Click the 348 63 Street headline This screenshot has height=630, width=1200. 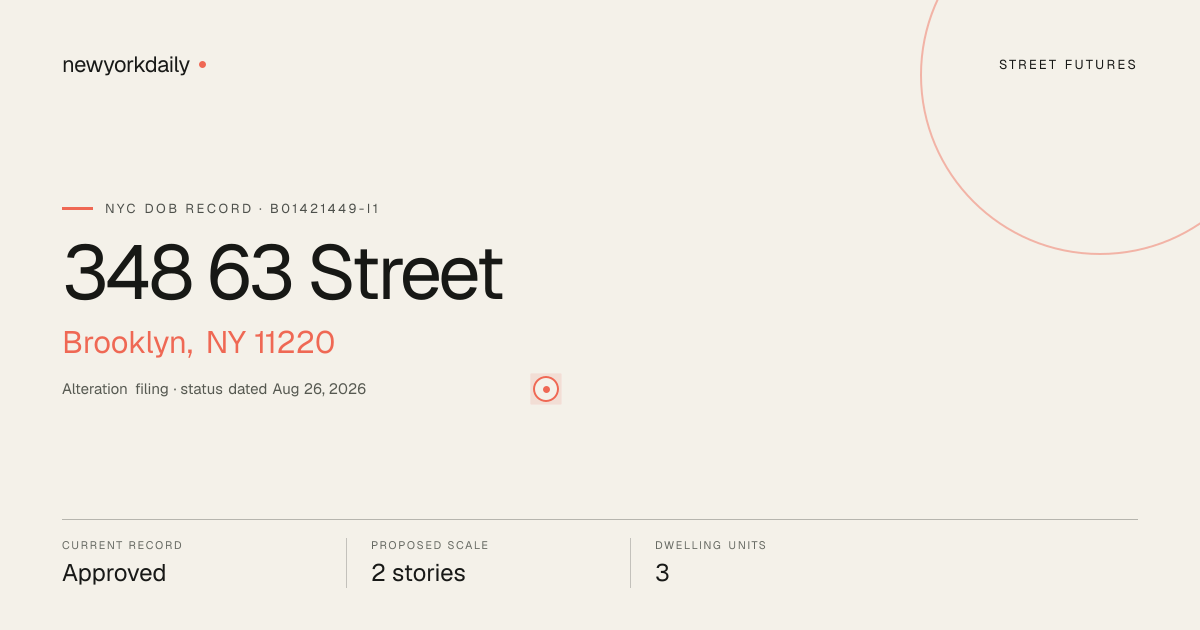283,273
